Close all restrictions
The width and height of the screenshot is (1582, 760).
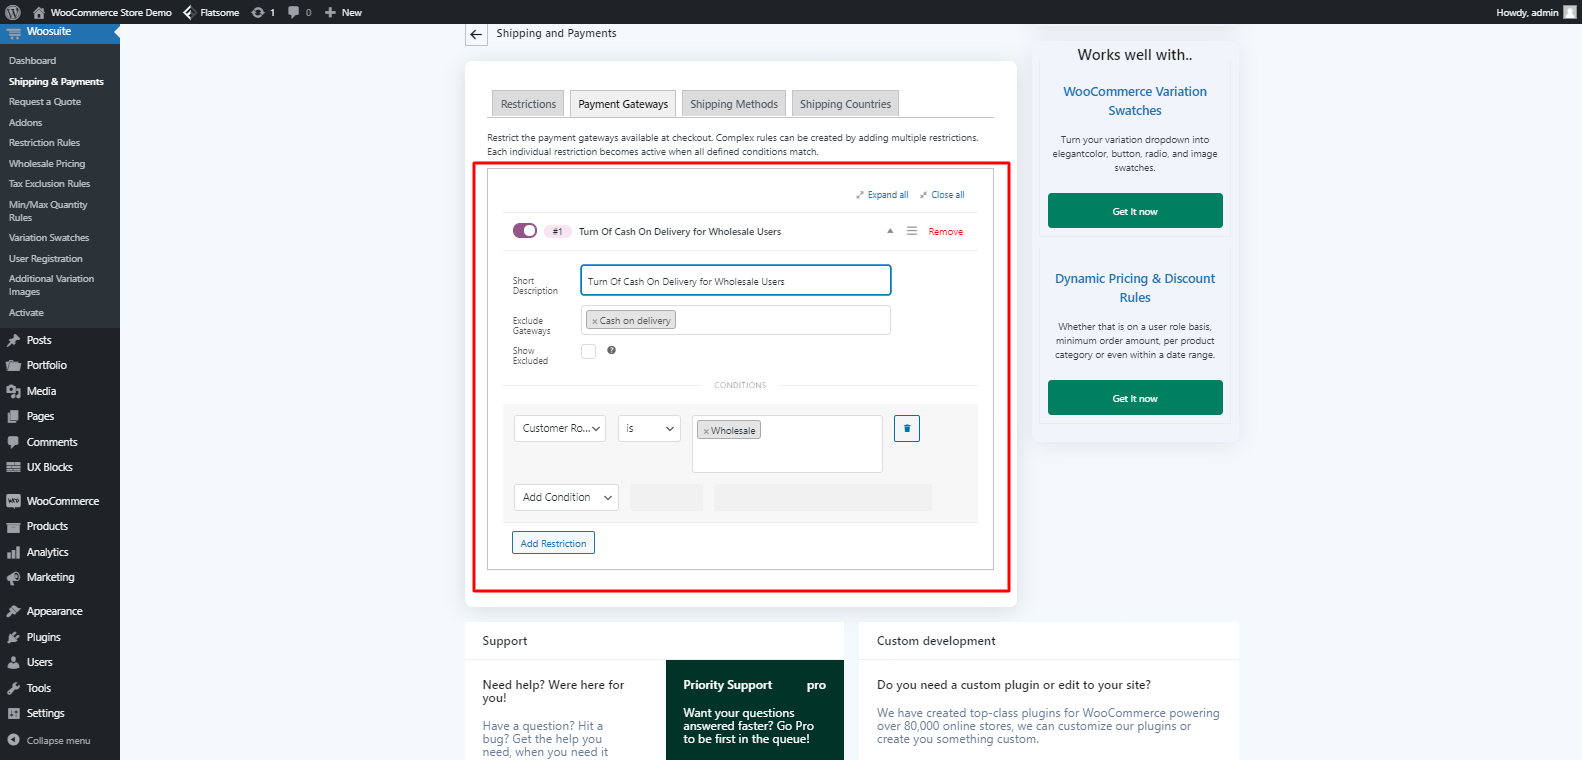pyautogui.click(x=942, y=195)
